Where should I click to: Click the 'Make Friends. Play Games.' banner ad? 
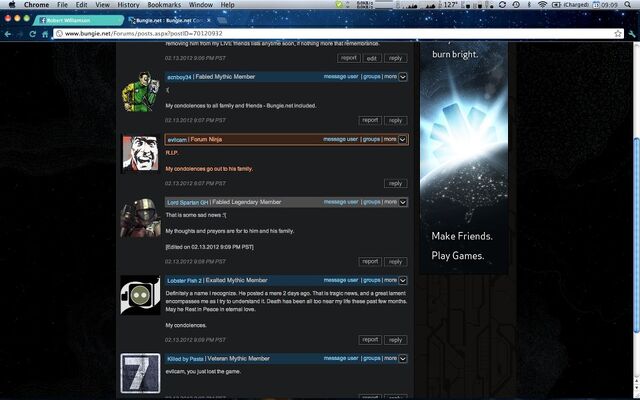[464, 157]
